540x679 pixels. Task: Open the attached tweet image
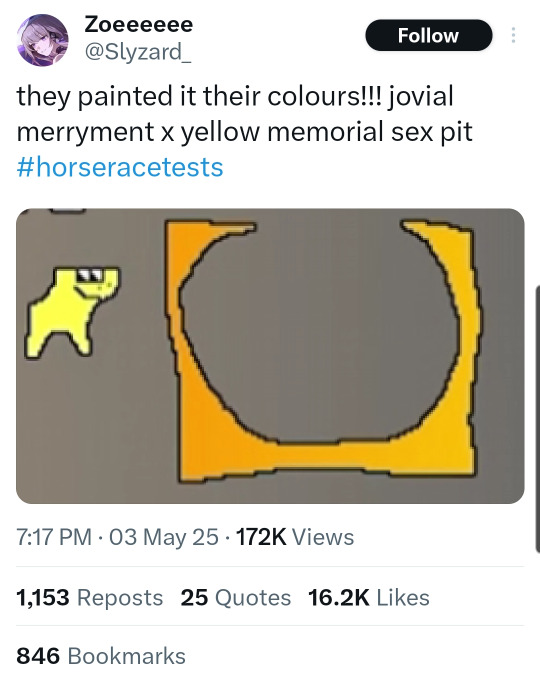(x=270, y=356)
